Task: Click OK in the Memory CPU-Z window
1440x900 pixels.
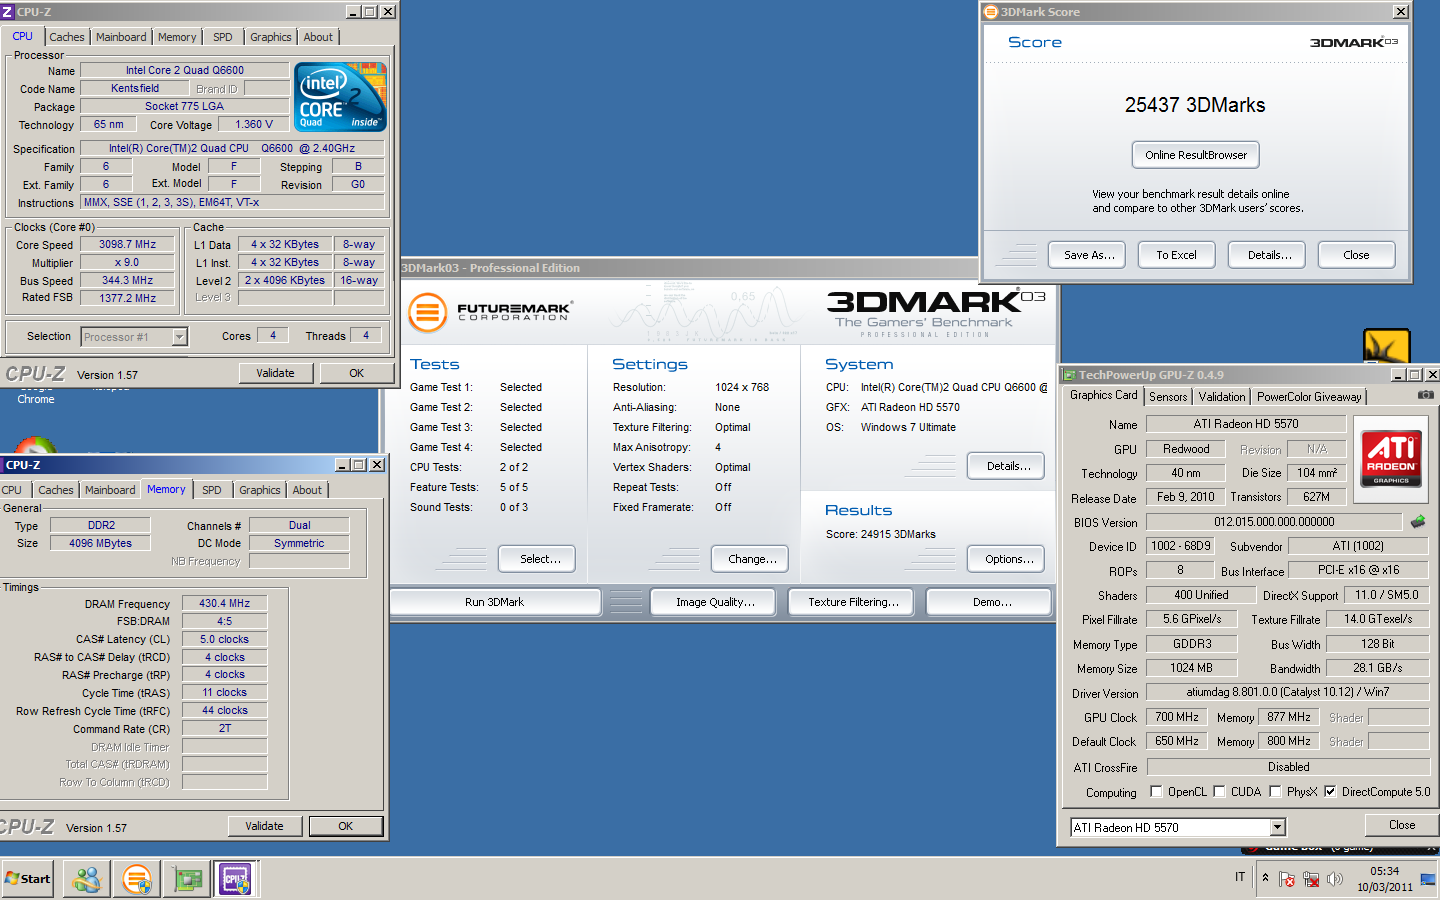Action: 345,826
